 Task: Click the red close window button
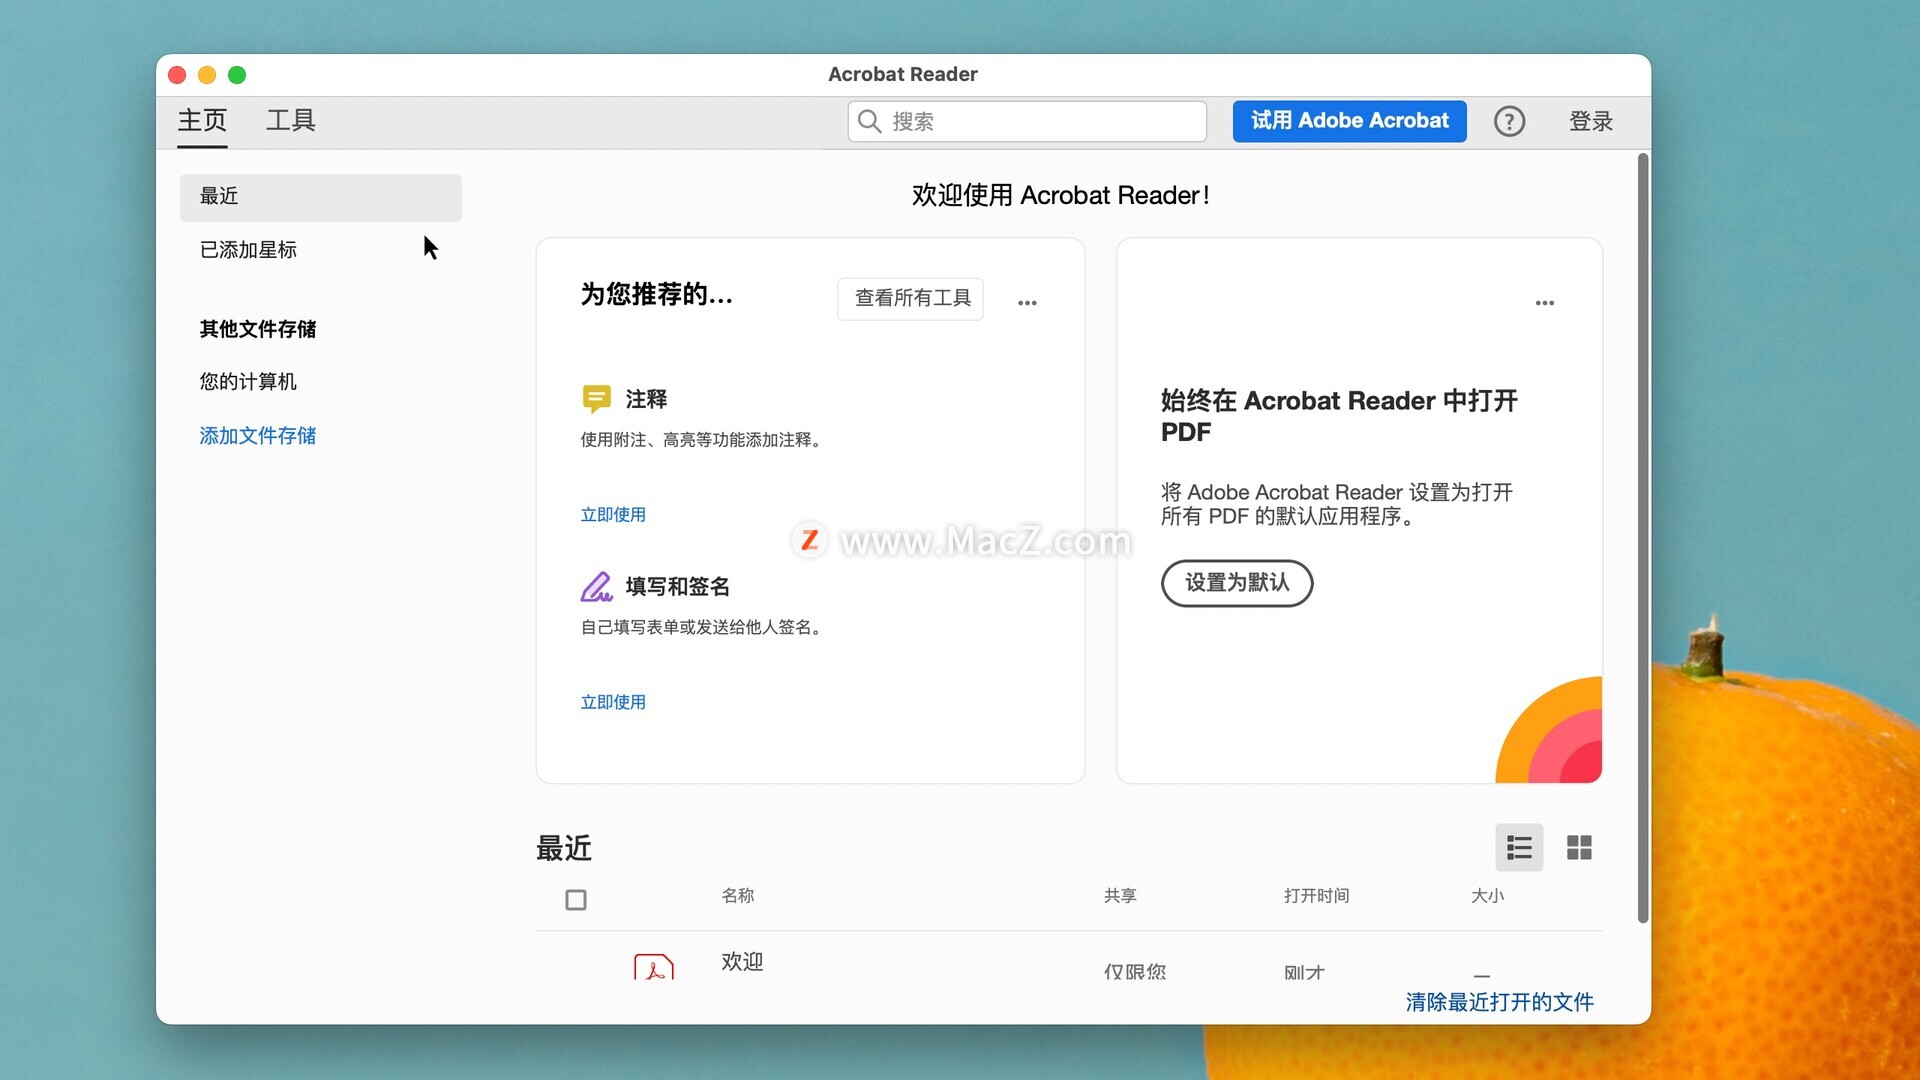point(177,75)
